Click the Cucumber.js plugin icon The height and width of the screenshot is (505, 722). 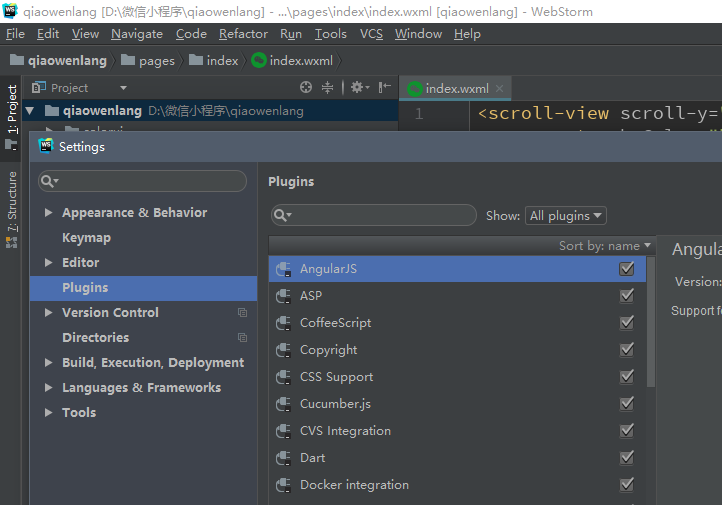click(x=283, y=404)
